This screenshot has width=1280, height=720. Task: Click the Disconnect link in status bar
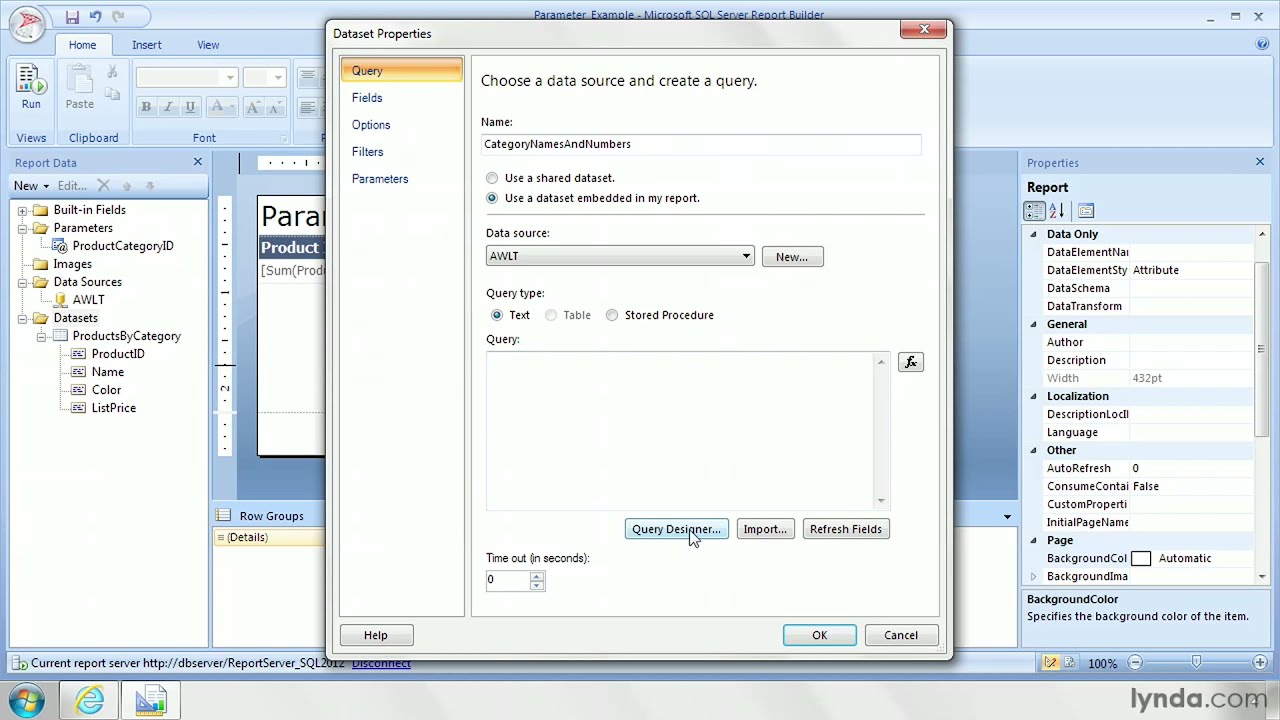(381, 663)
